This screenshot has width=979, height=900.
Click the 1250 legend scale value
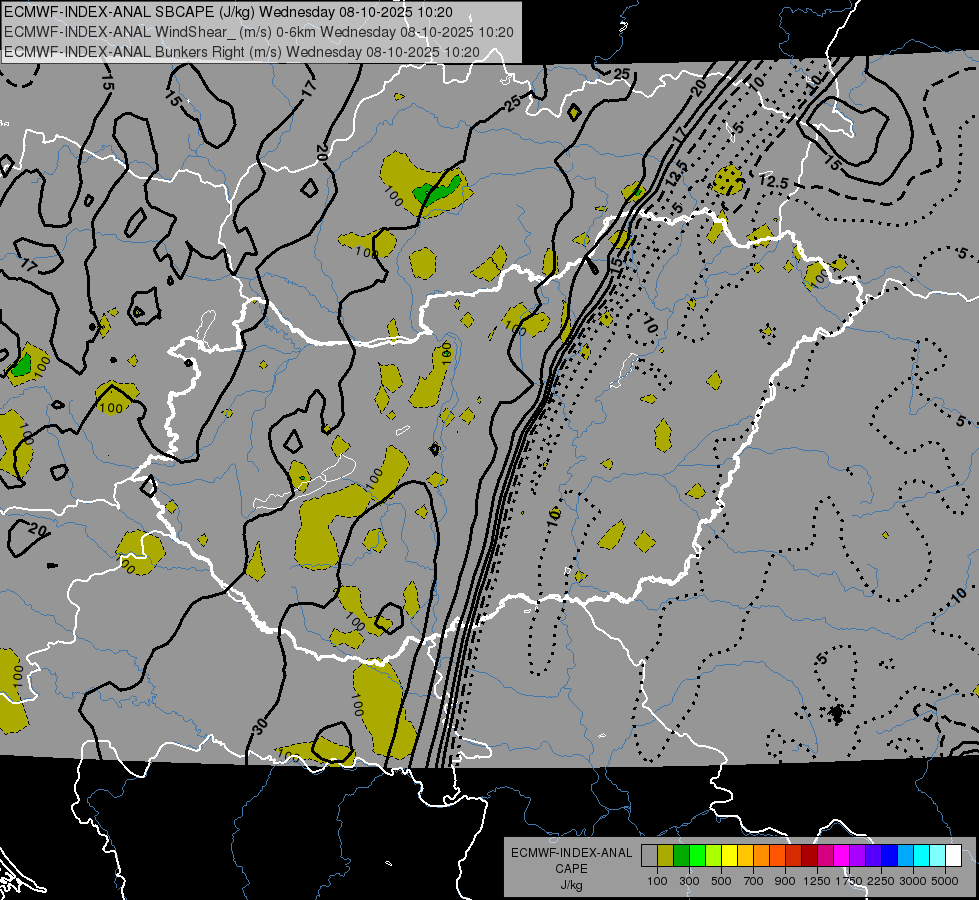[817, 881]
